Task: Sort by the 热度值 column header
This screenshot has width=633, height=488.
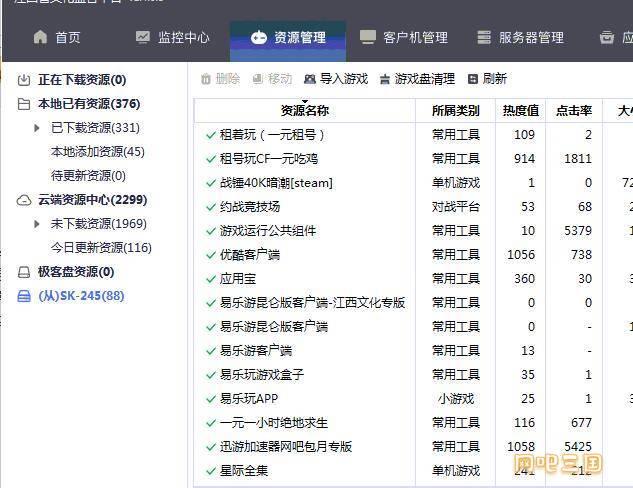Action: pos(520,111)
